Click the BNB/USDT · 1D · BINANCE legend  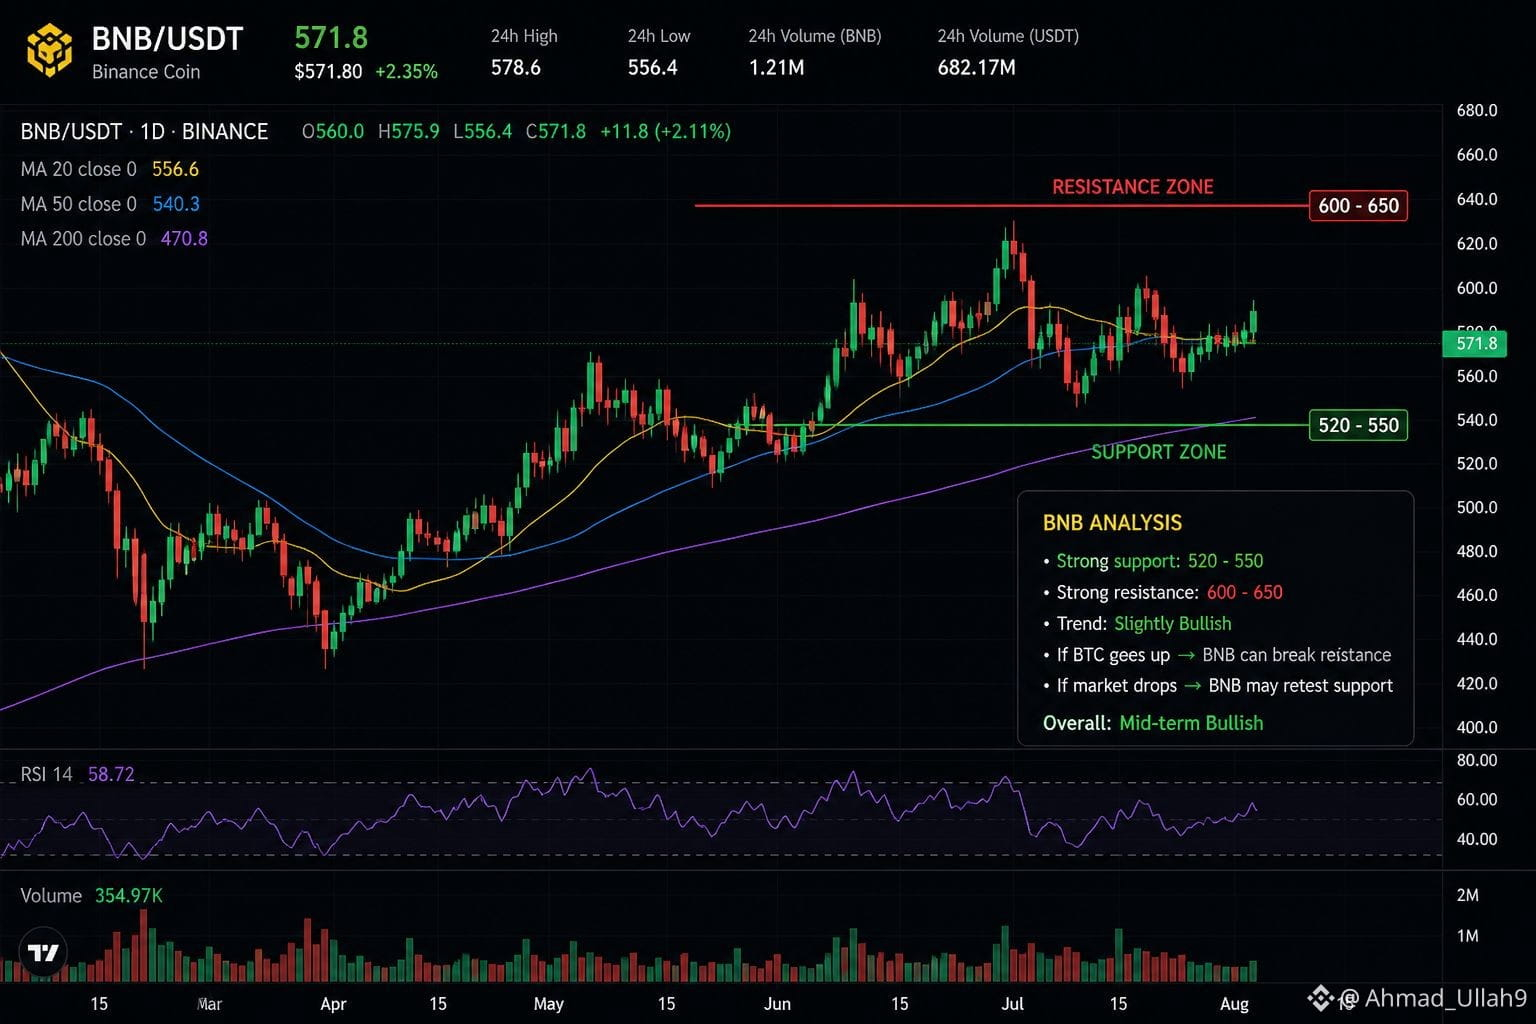(145, 132)
